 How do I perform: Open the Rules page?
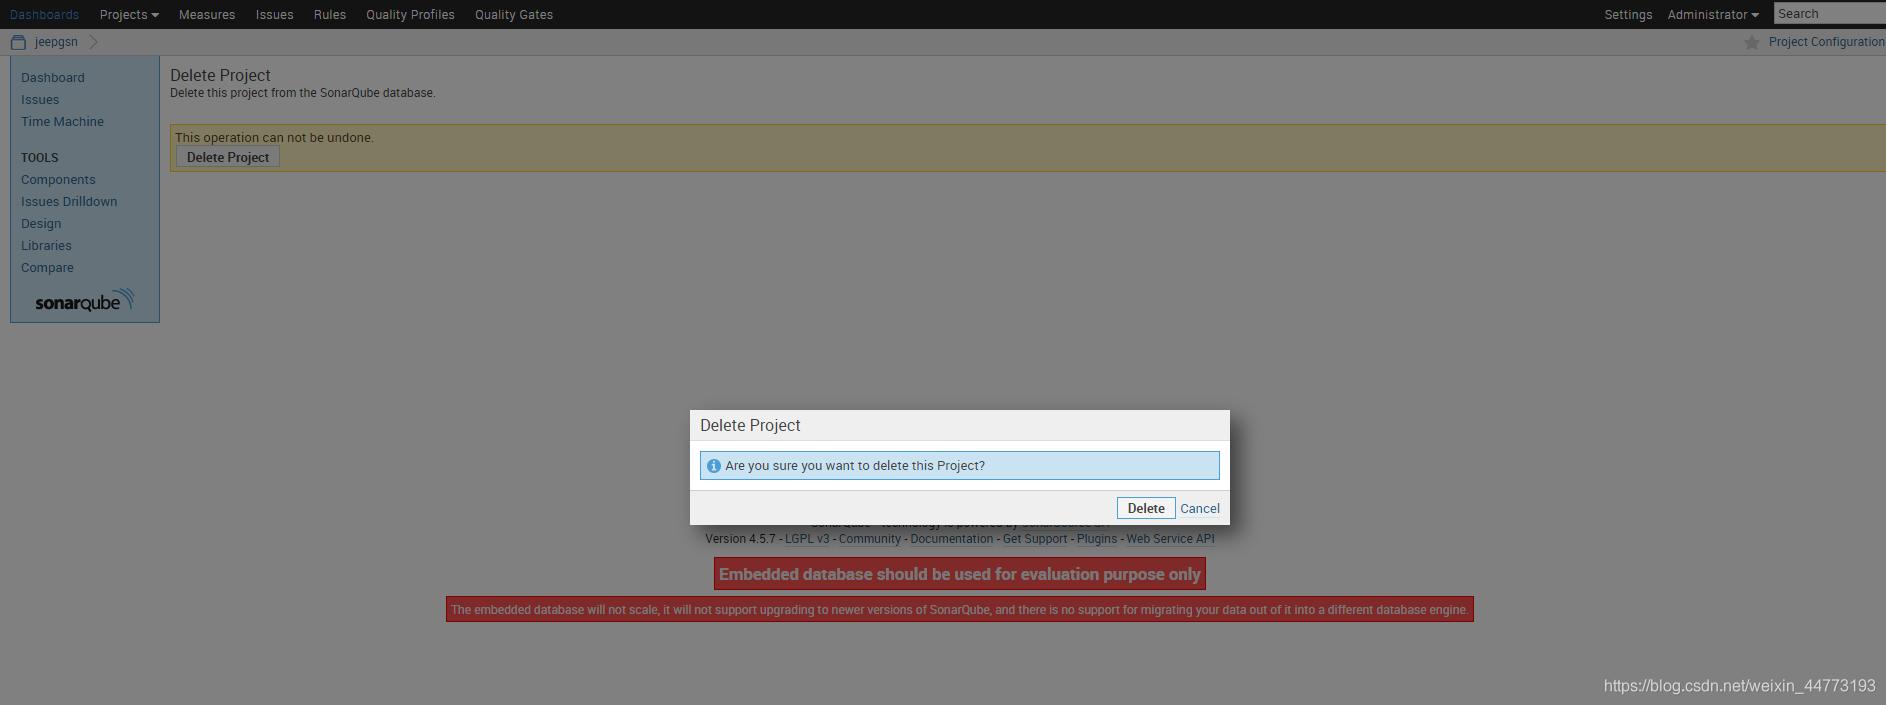coord(330,14)
